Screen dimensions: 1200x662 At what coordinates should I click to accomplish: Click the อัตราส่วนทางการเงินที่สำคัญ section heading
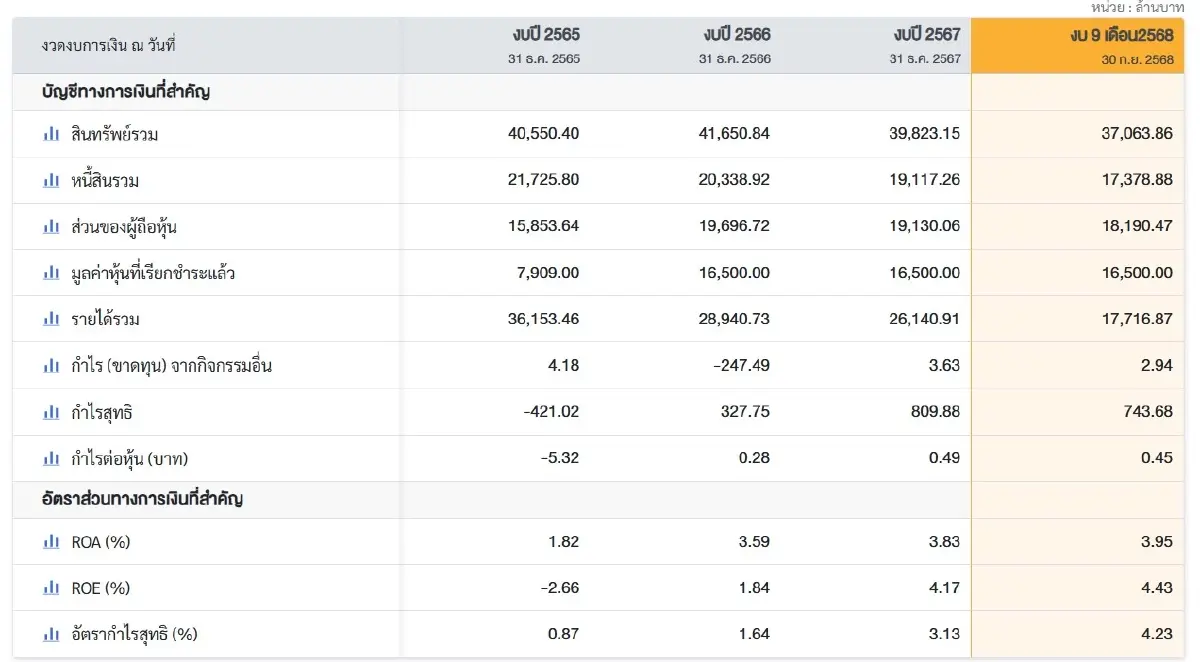coord(142,499)
